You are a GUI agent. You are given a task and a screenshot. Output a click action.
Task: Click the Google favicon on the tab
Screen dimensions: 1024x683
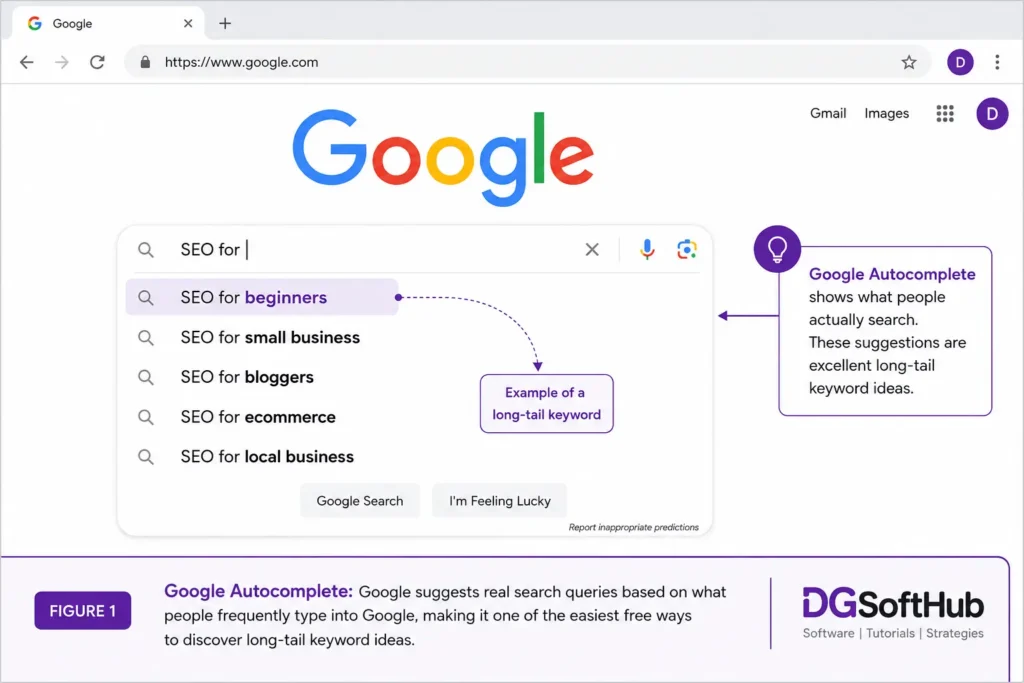point(35,24)
